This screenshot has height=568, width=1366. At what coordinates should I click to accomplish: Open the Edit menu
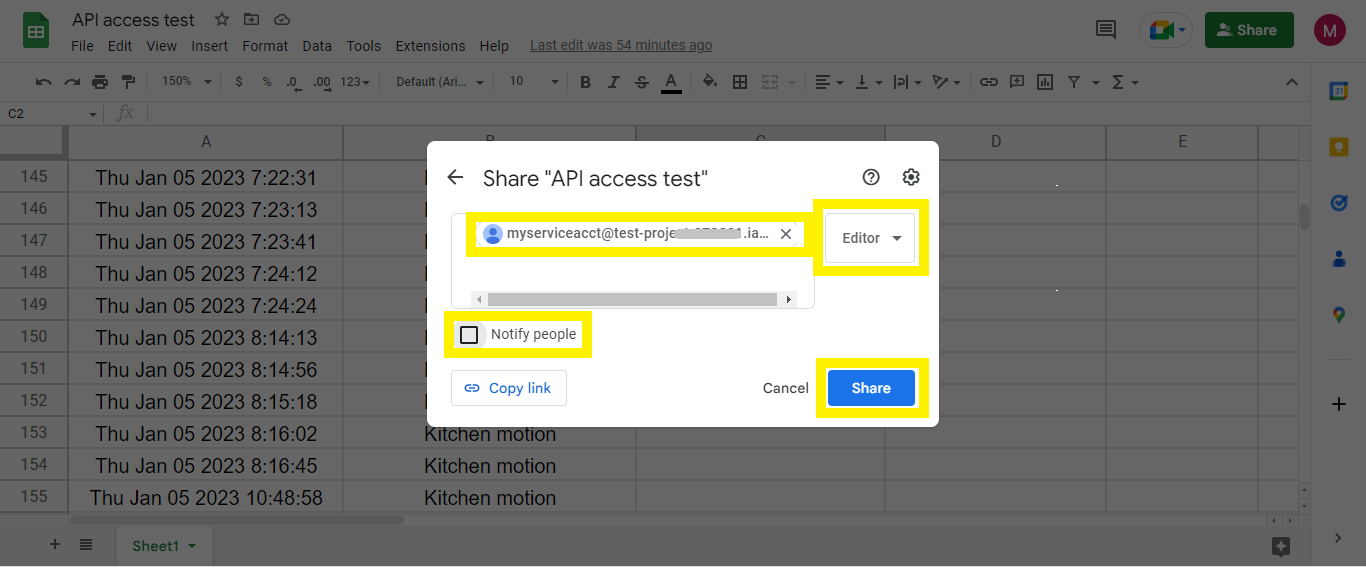coord(120,46)
